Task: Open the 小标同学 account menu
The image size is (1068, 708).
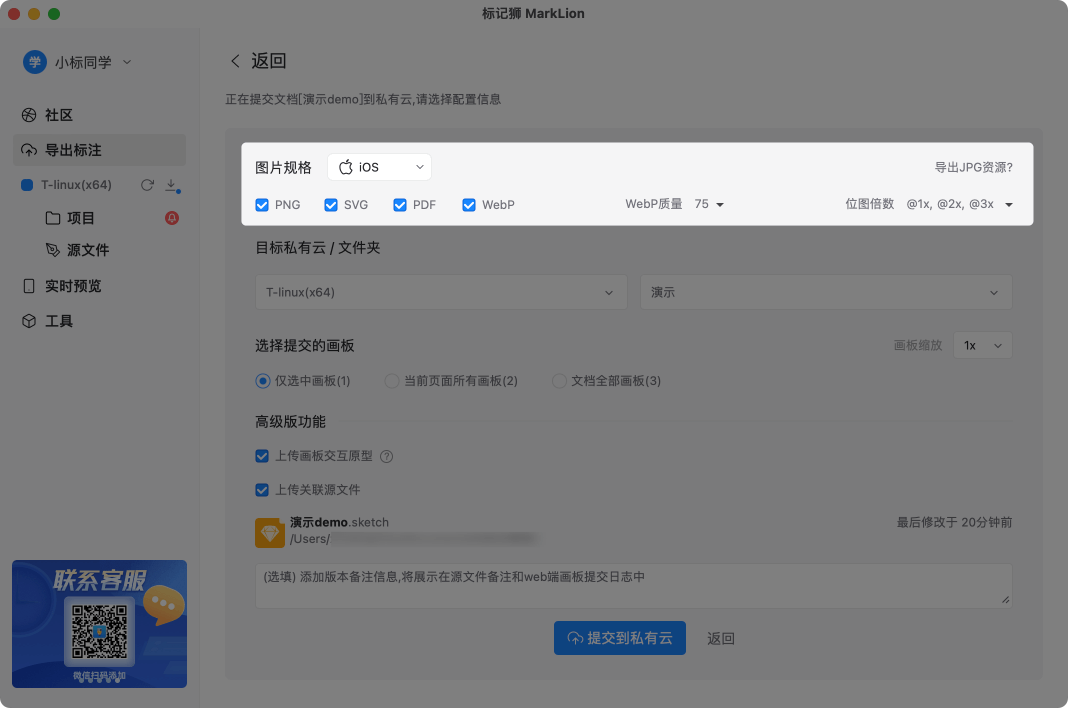Action: [82, 61]
